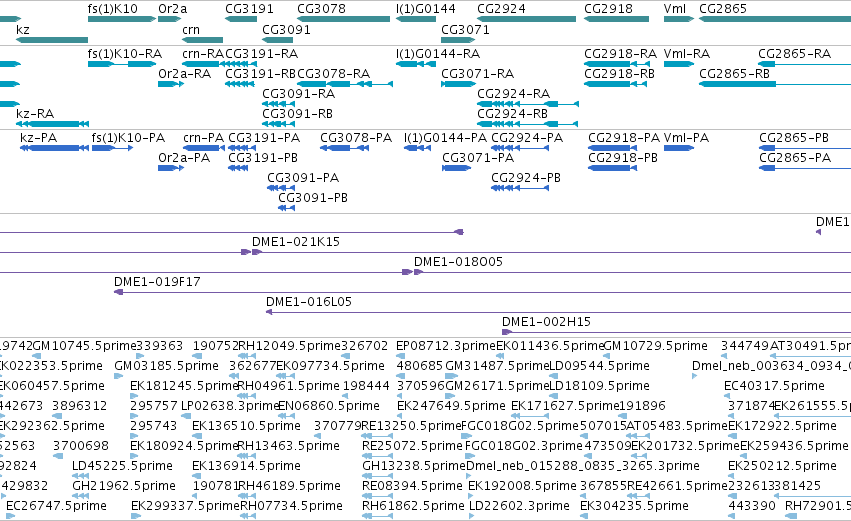Click the DME1-019F17 BAC label
This screenshot has width=851, height=521.
click(157, 282)
